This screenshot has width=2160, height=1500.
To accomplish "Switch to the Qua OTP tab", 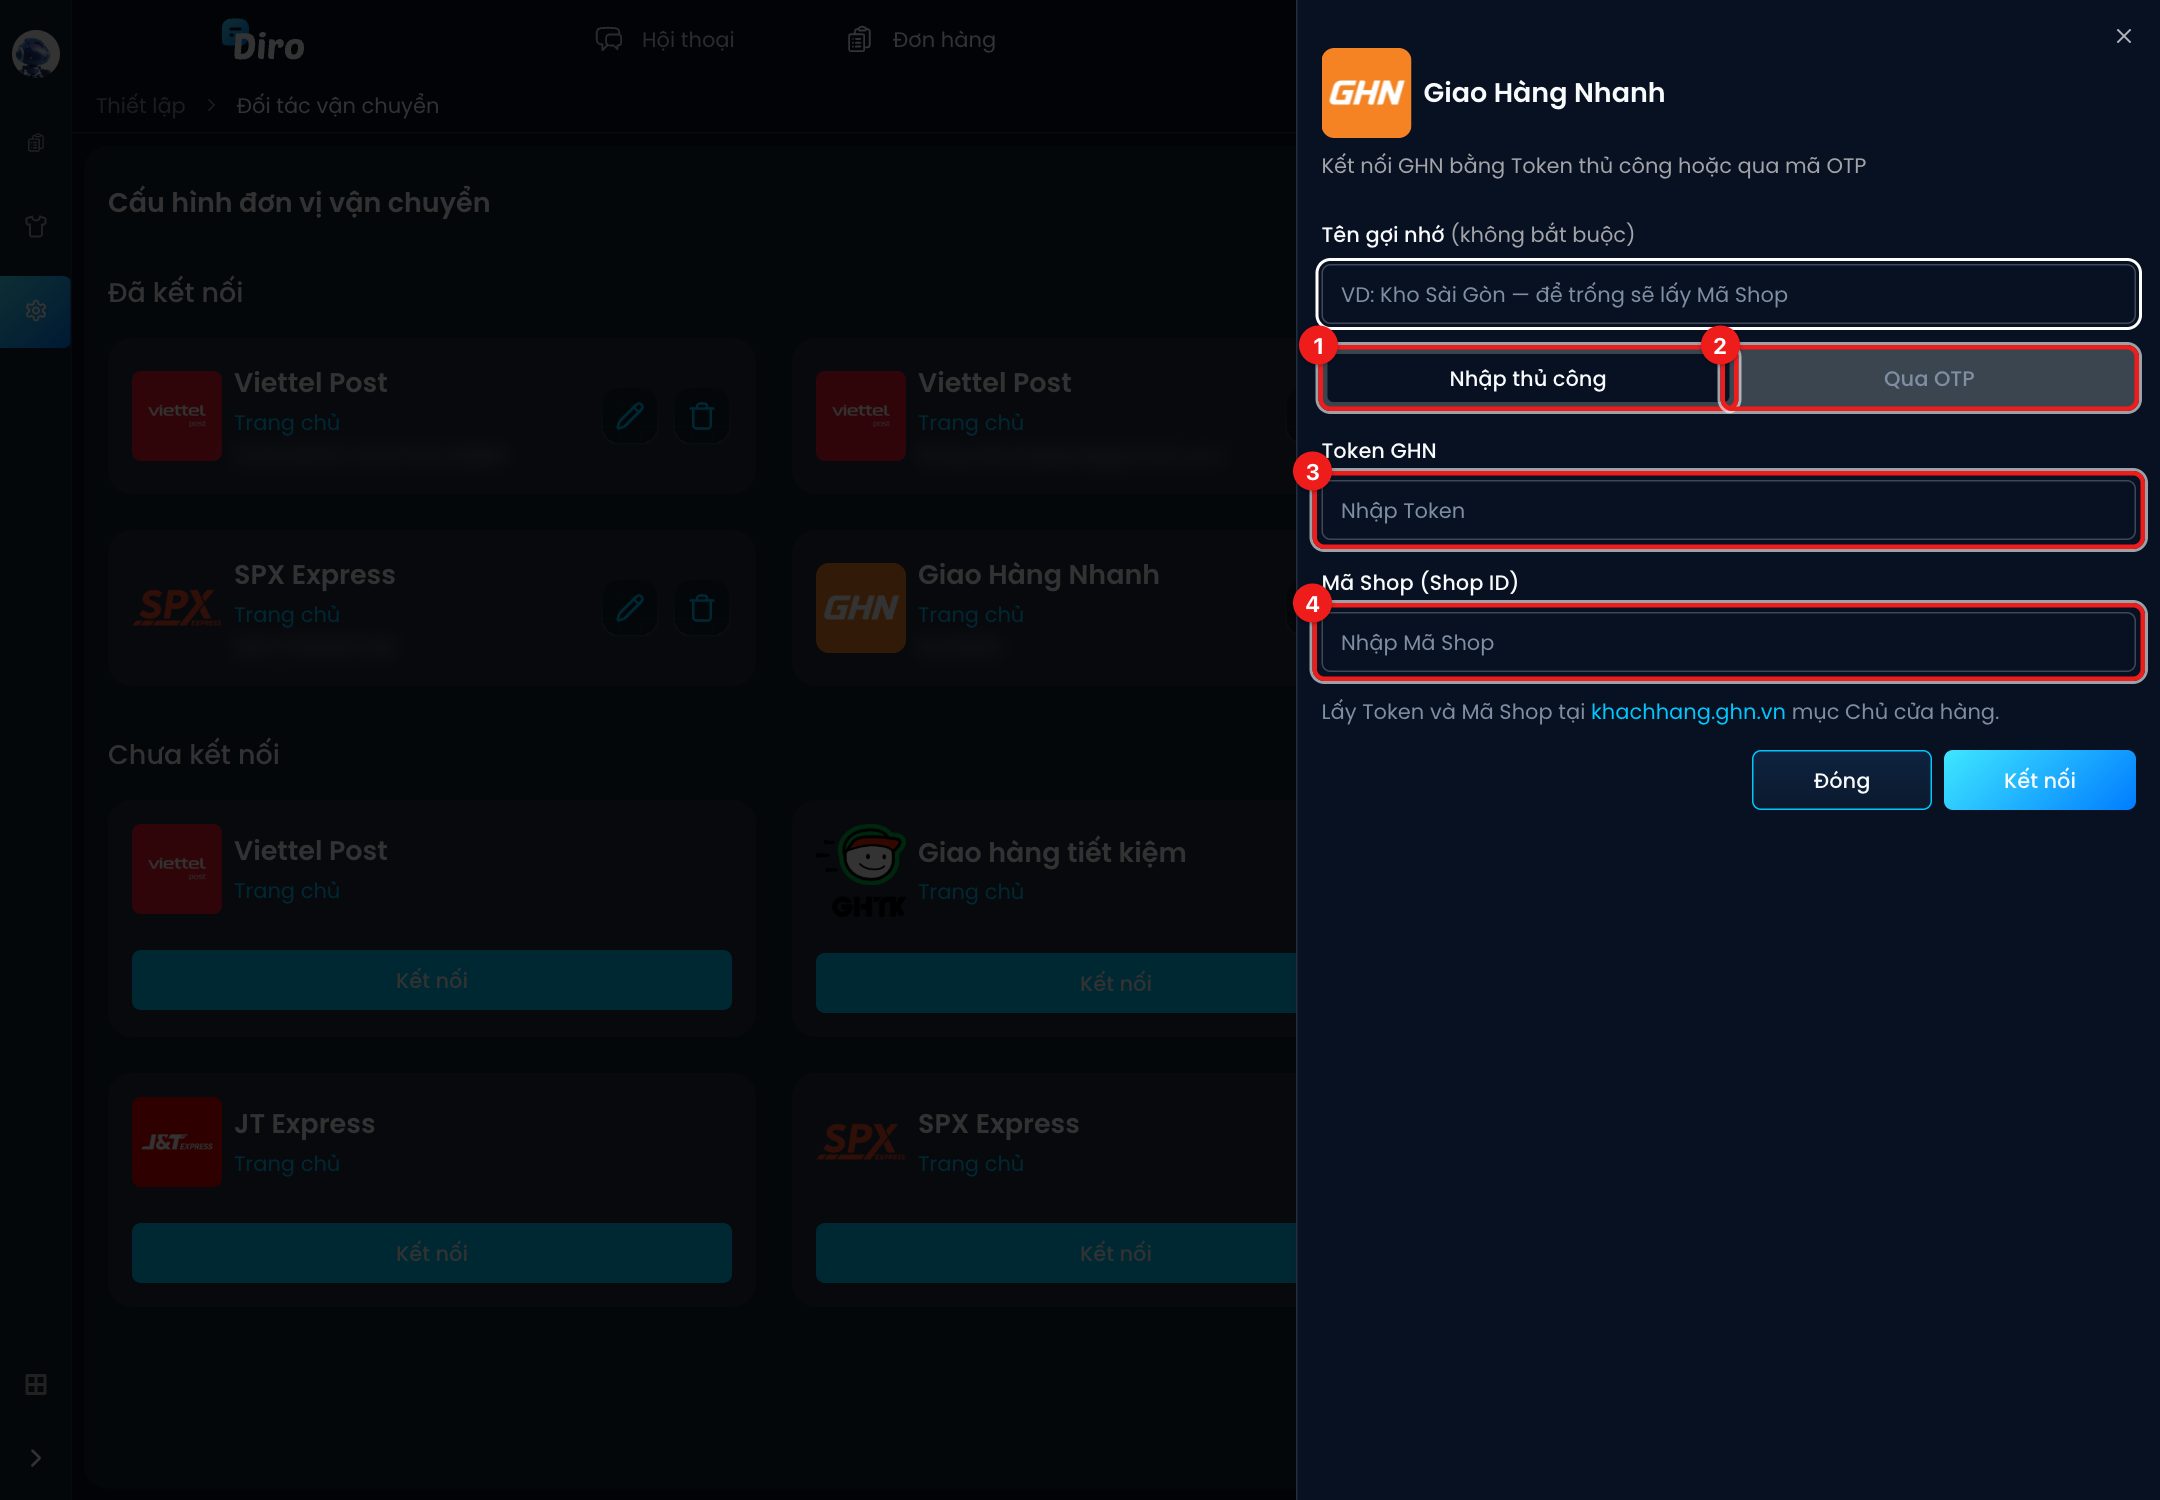I will click(x=1929, y=379).
